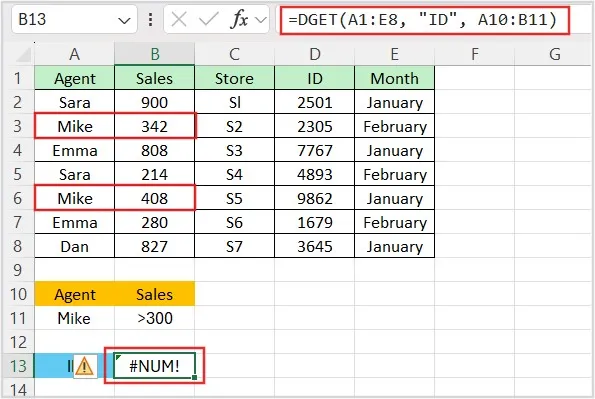The width and height of the screenshot is (595, 399).
Task: Click the 'Store' header cell
Action: pyautogui.click(x=235, y=78)
